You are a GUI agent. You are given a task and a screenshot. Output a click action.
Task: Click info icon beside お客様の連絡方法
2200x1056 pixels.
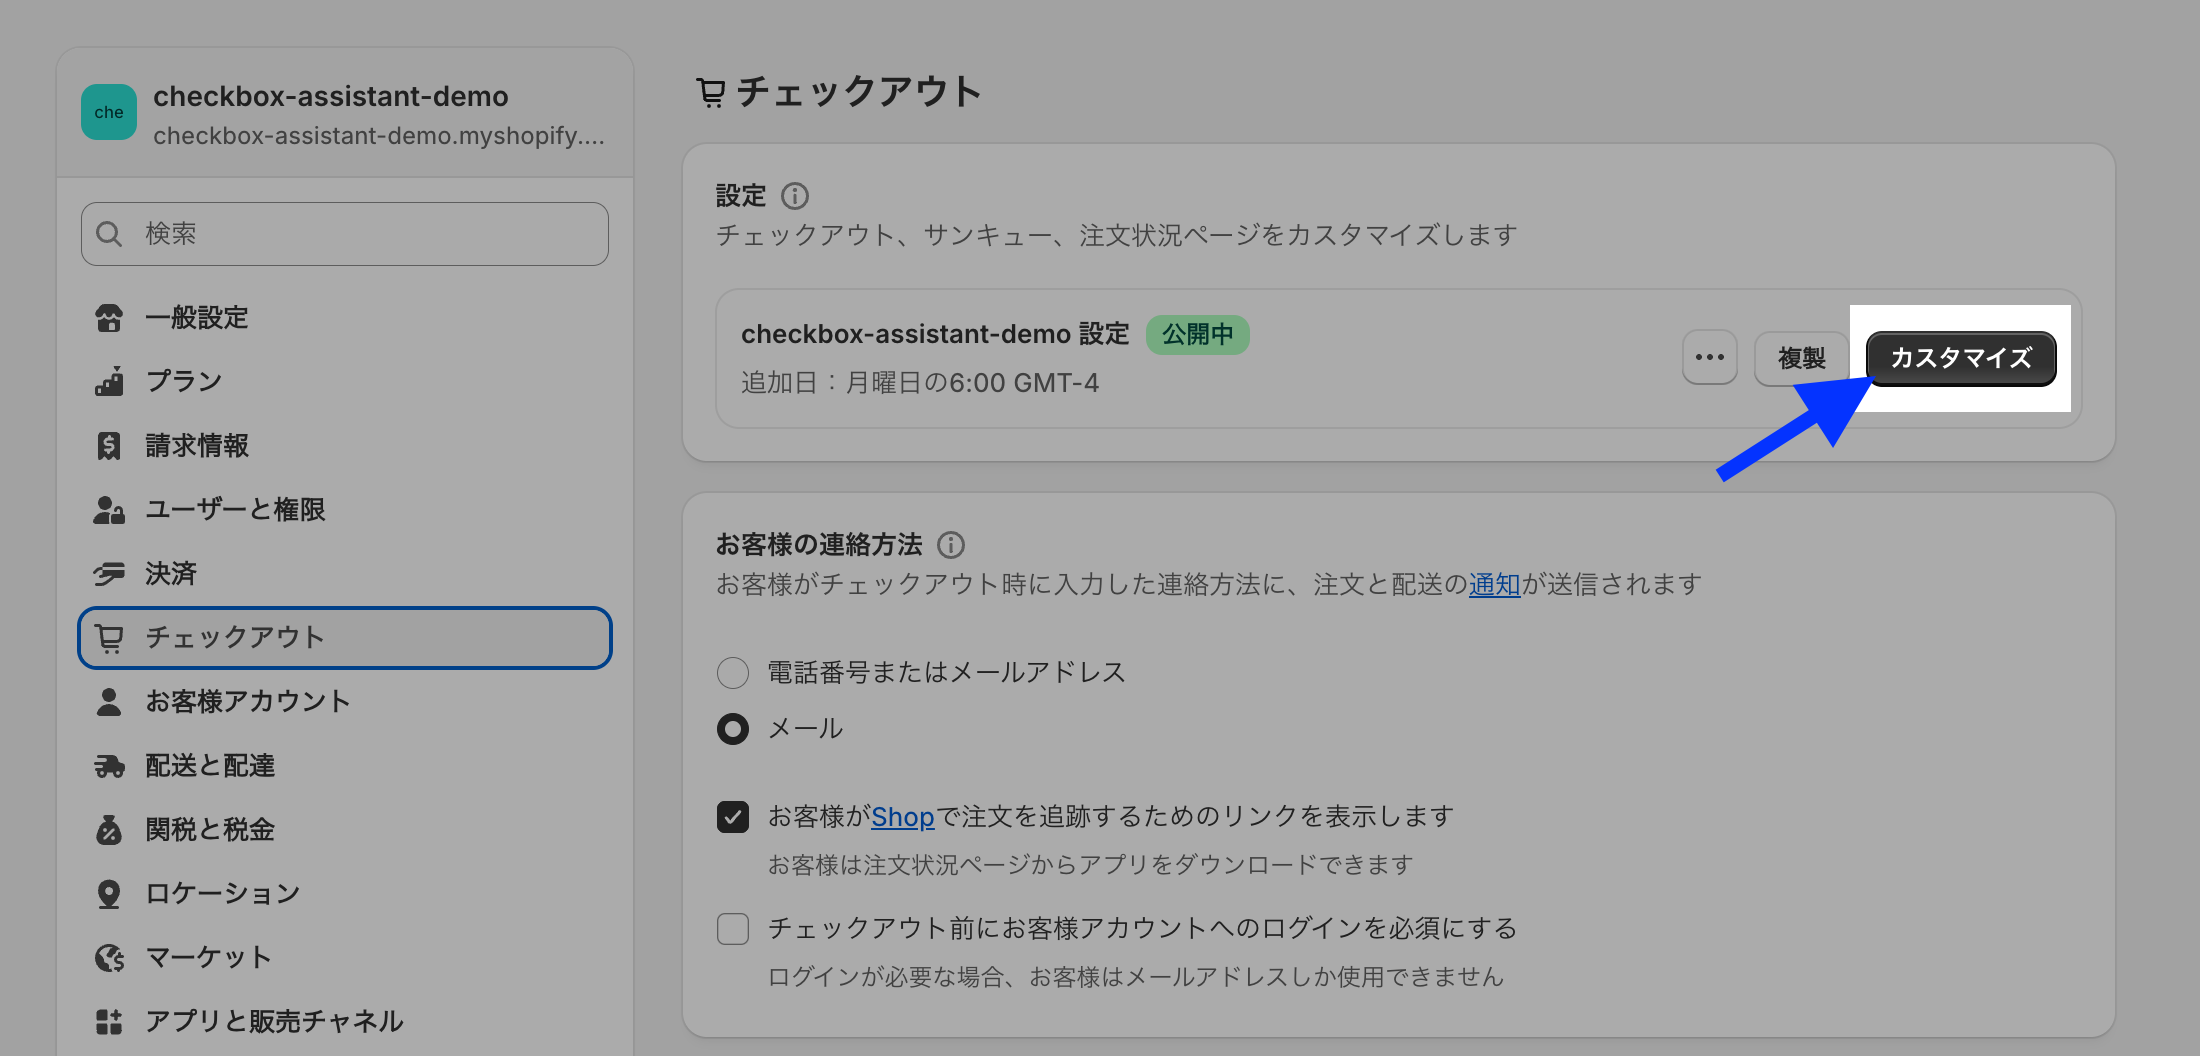(x=951, y=545)
